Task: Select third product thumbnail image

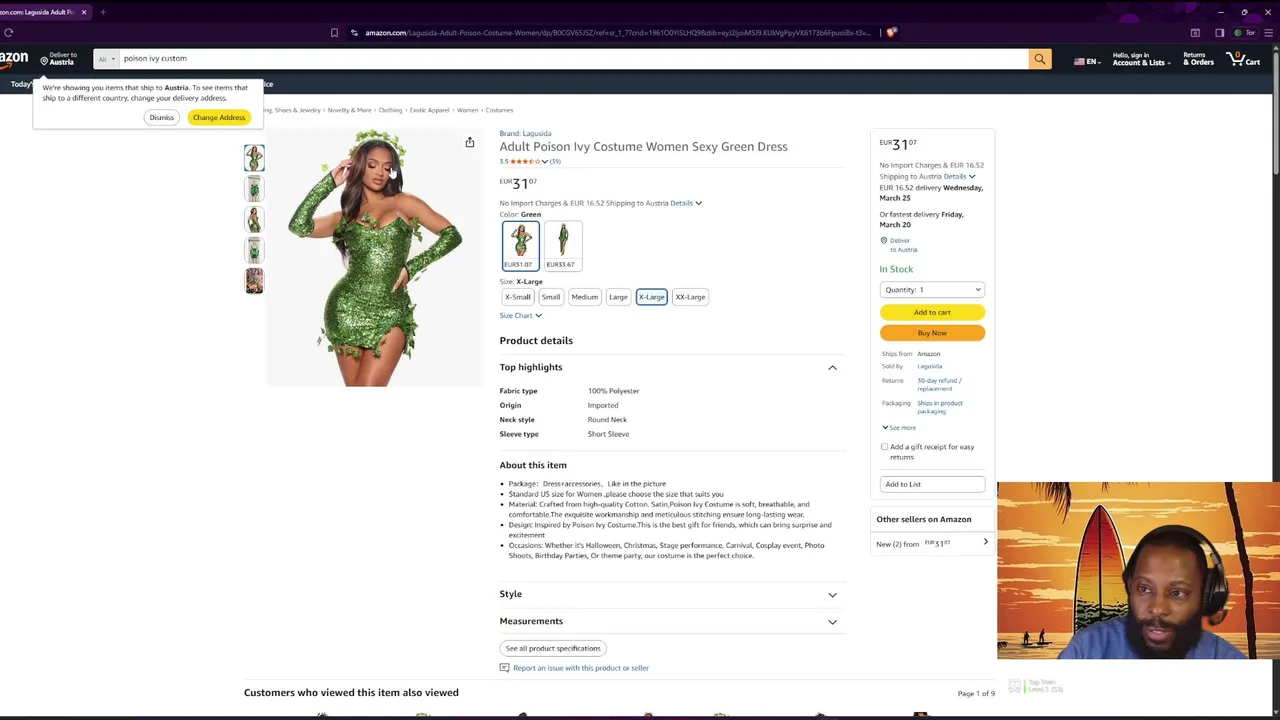Action: coord(254,219)
